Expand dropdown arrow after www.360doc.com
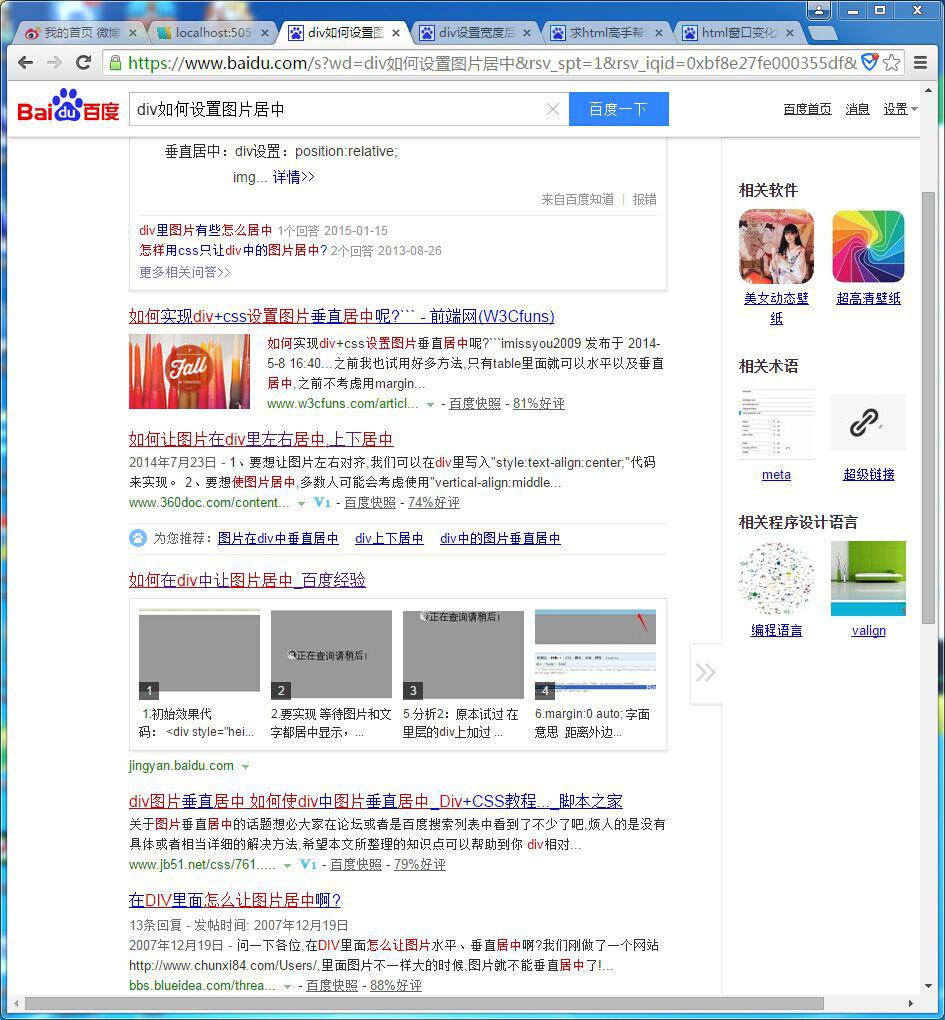The image size is (945, 1020). click(301, 503)
